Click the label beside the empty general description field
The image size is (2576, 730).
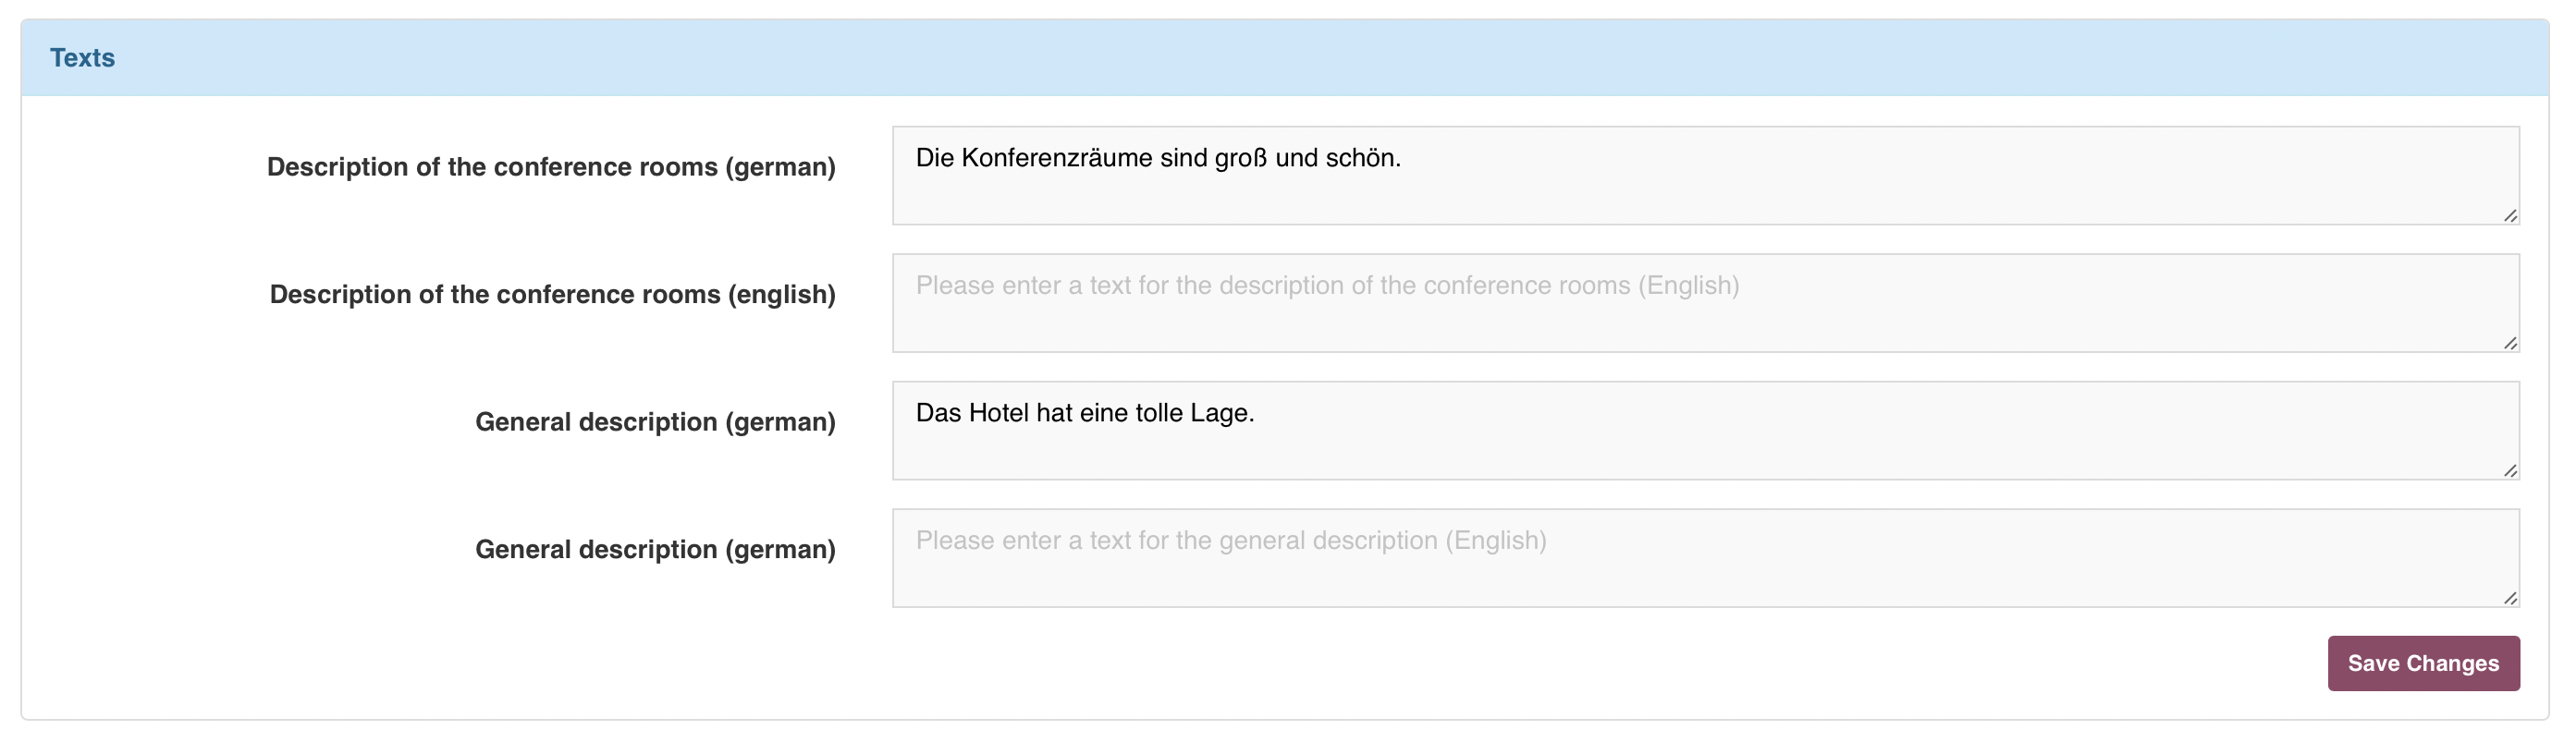tap(655, 550)
